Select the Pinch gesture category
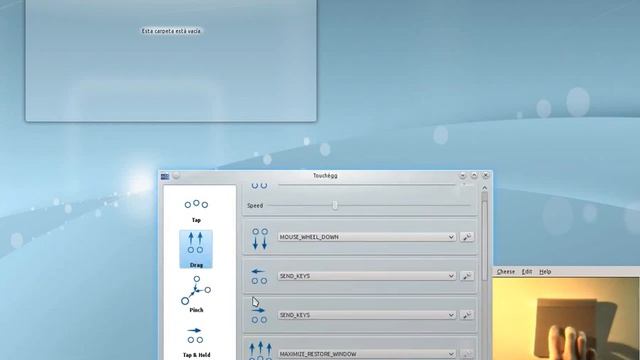 click(x=196, y=294)
